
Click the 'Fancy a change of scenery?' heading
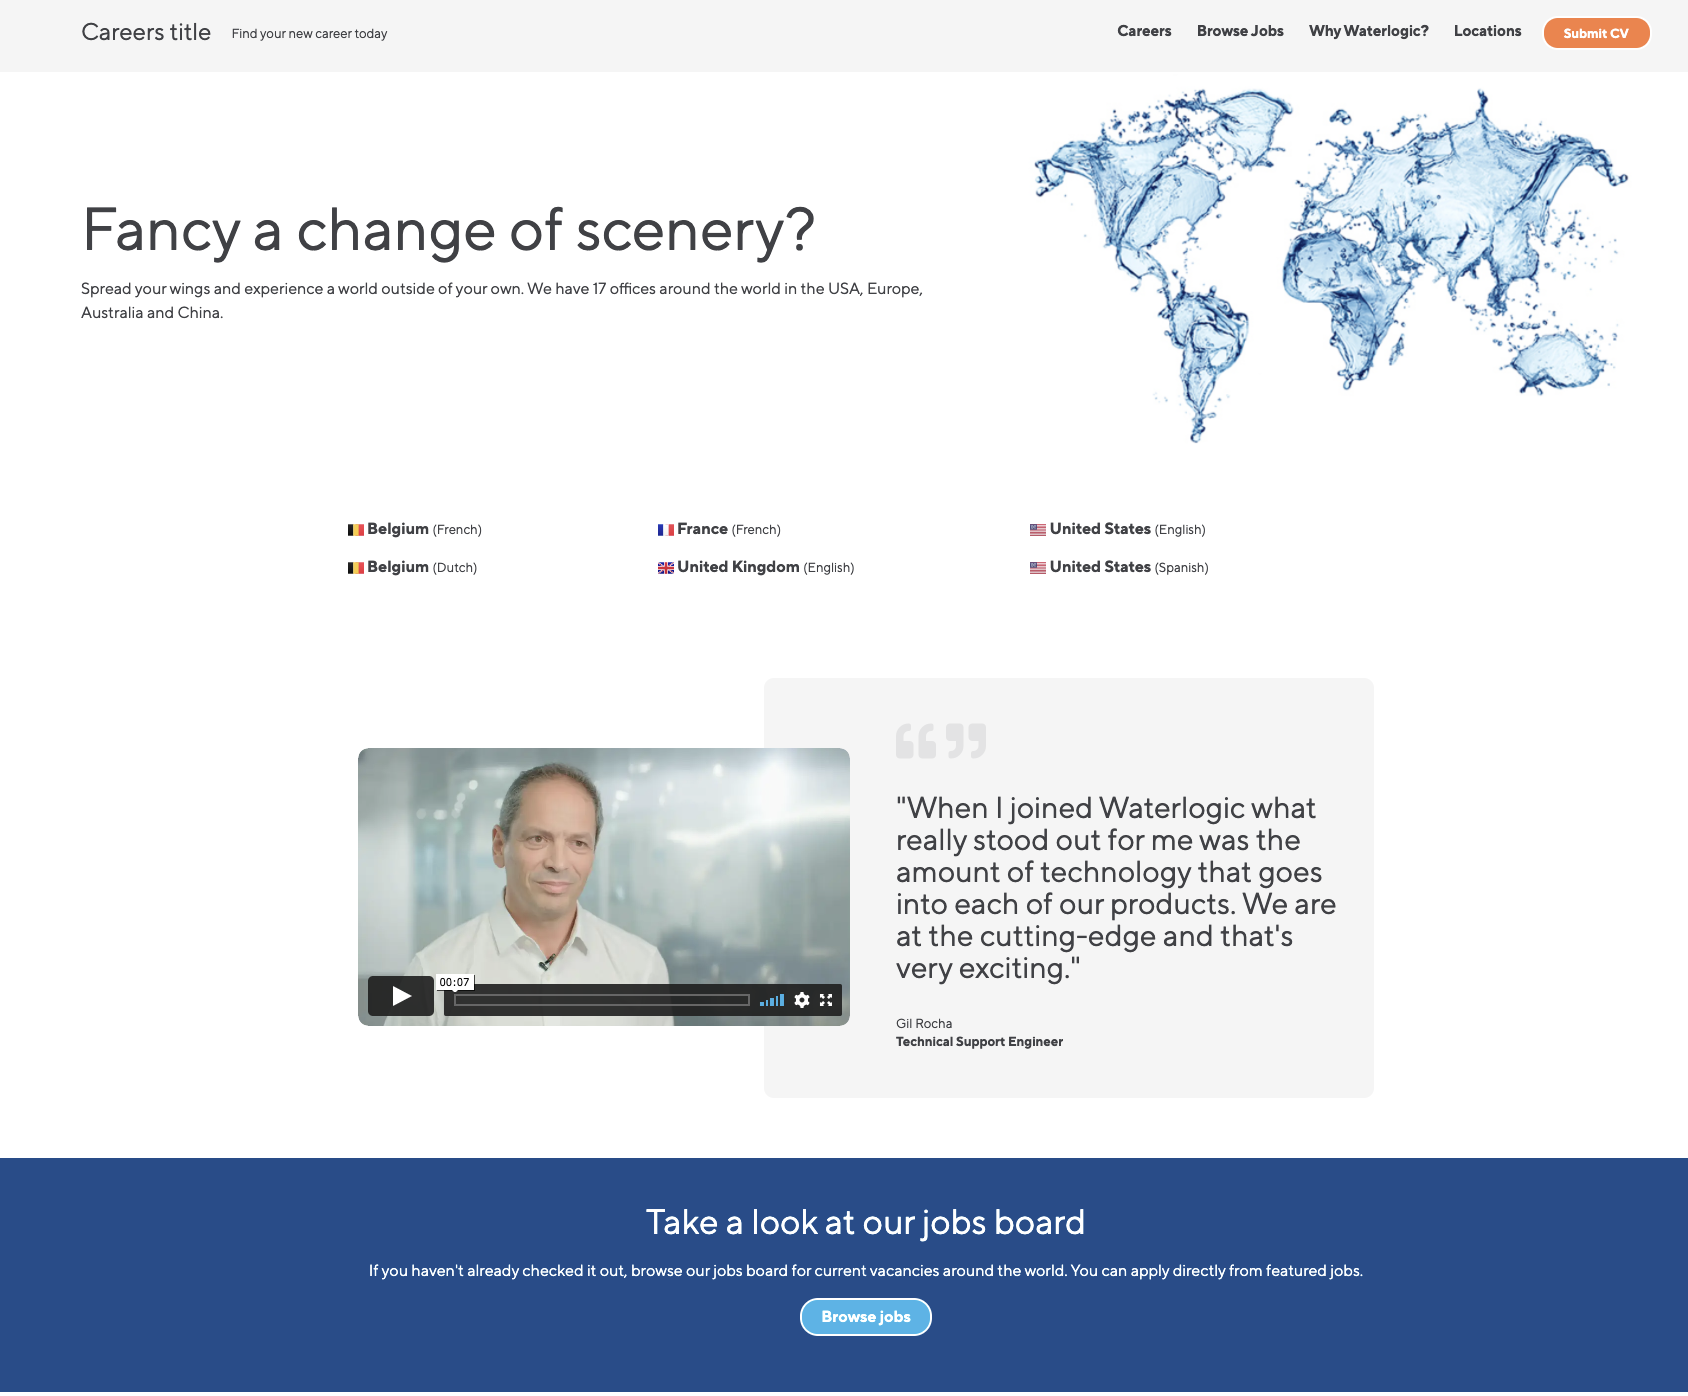(x=449, y=231)
